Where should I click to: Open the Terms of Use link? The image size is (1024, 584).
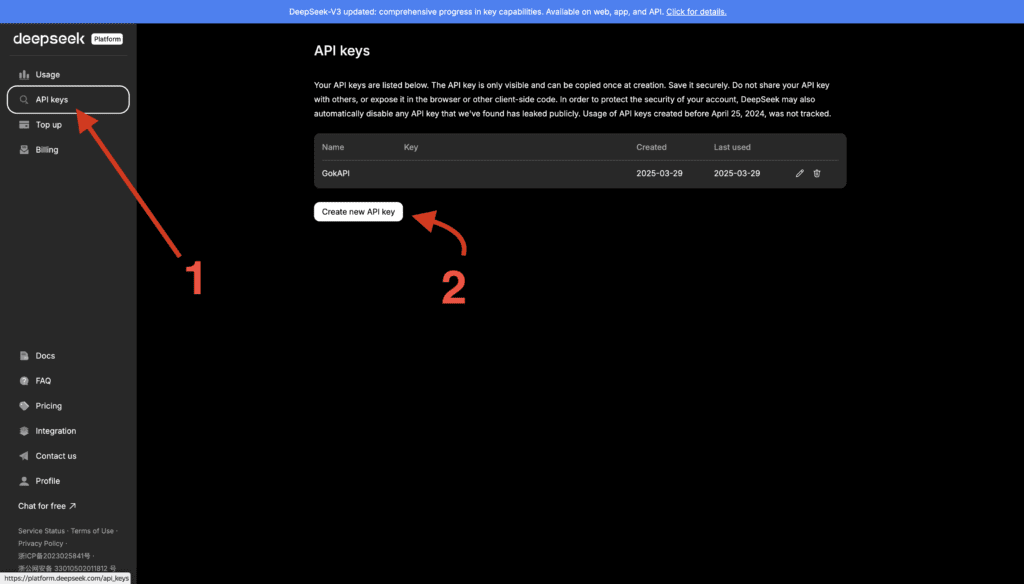[x=92, y=531]
